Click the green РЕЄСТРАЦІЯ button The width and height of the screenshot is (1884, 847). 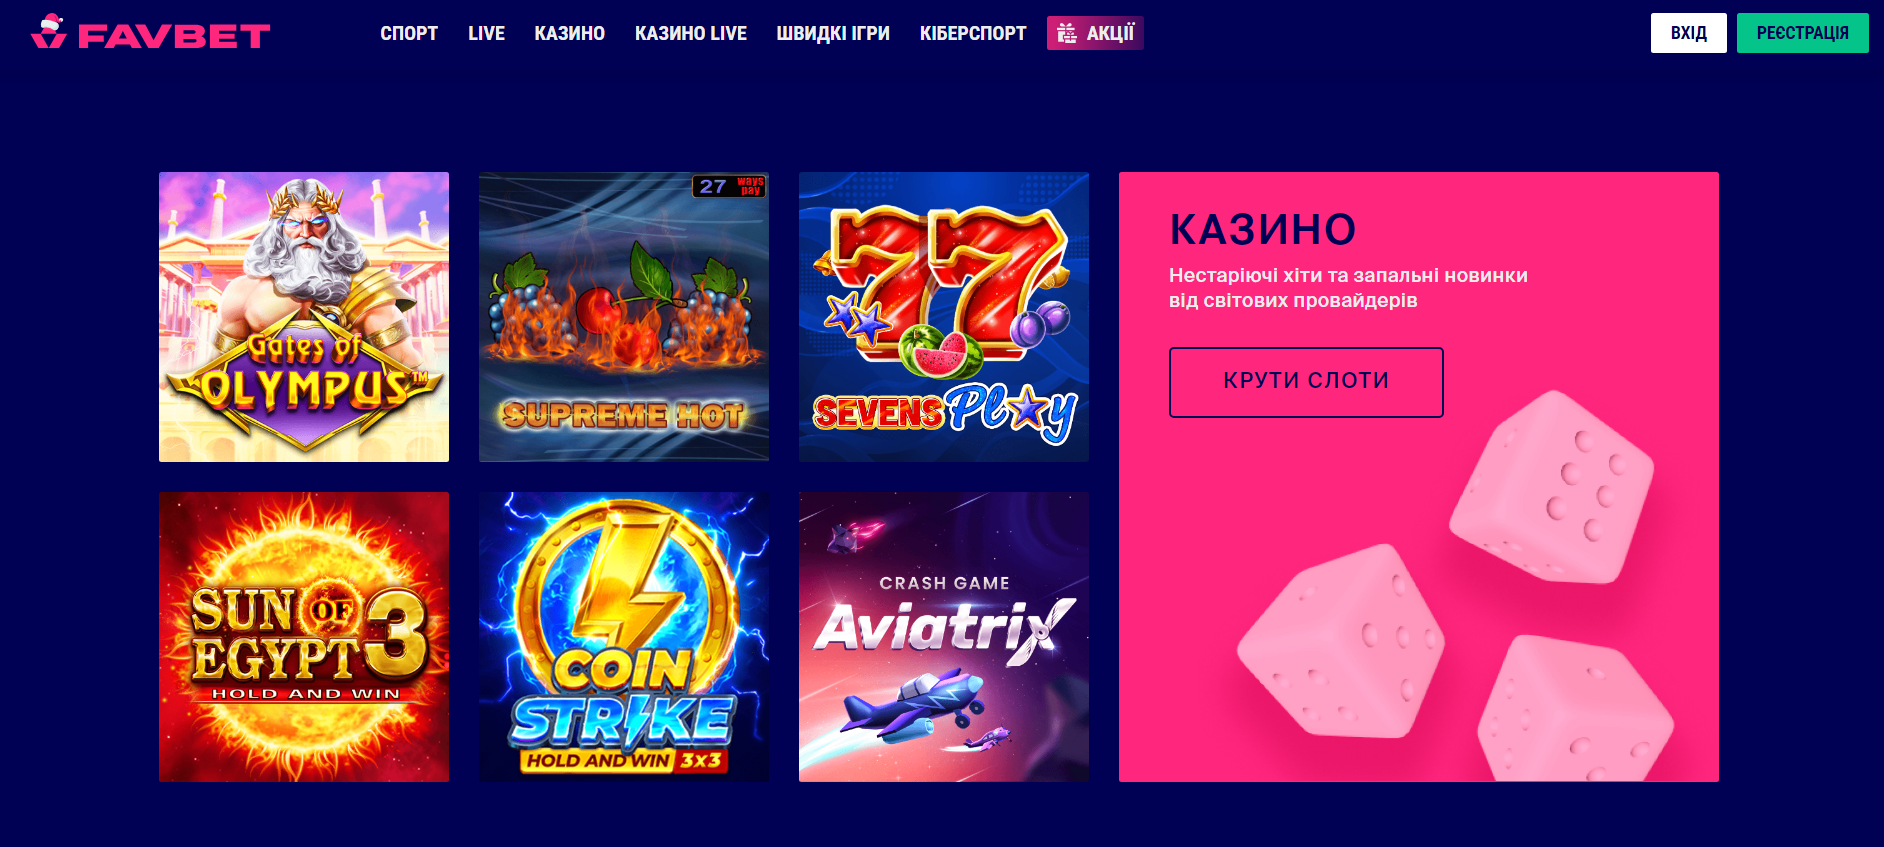(x=1803, y=33)
